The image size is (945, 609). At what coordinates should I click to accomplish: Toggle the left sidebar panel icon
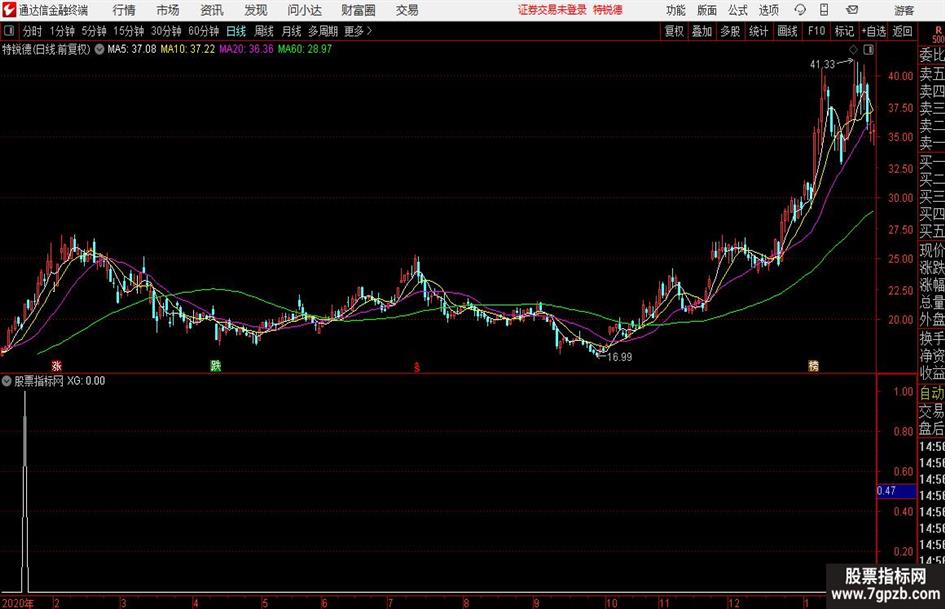click(9, 31)
